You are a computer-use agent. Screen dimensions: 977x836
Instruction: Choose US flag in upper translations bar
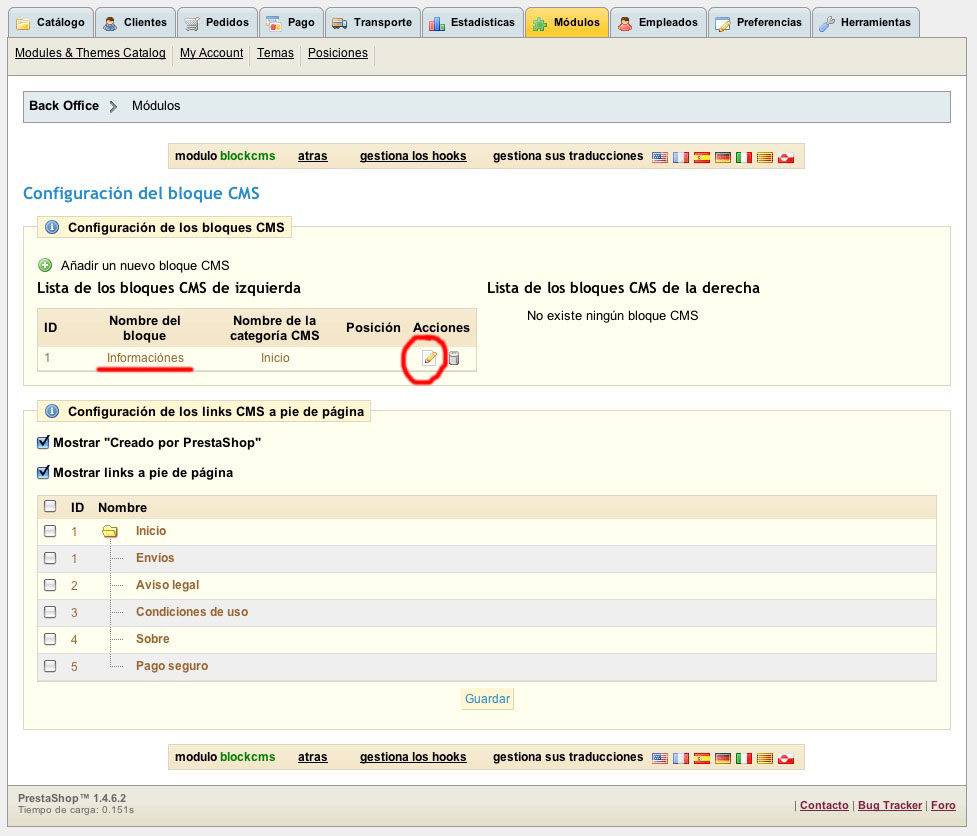pyautogui.click(x=660, y=157)
